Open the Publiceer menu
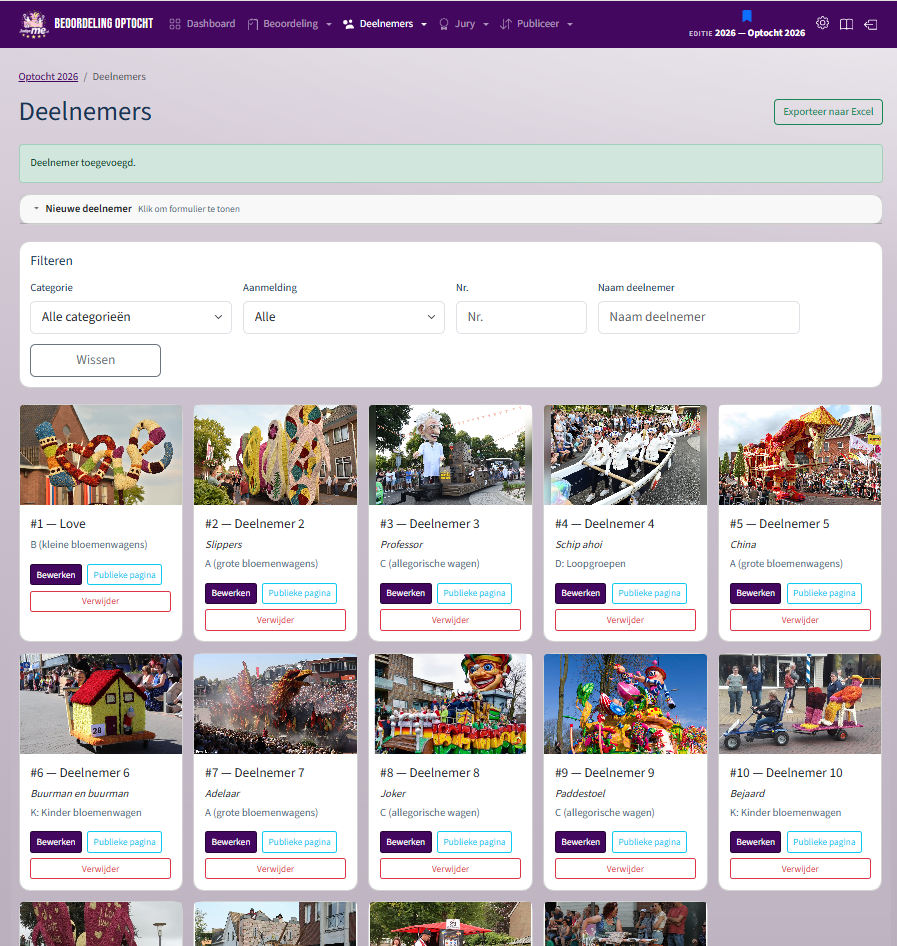 pos(537,24)
